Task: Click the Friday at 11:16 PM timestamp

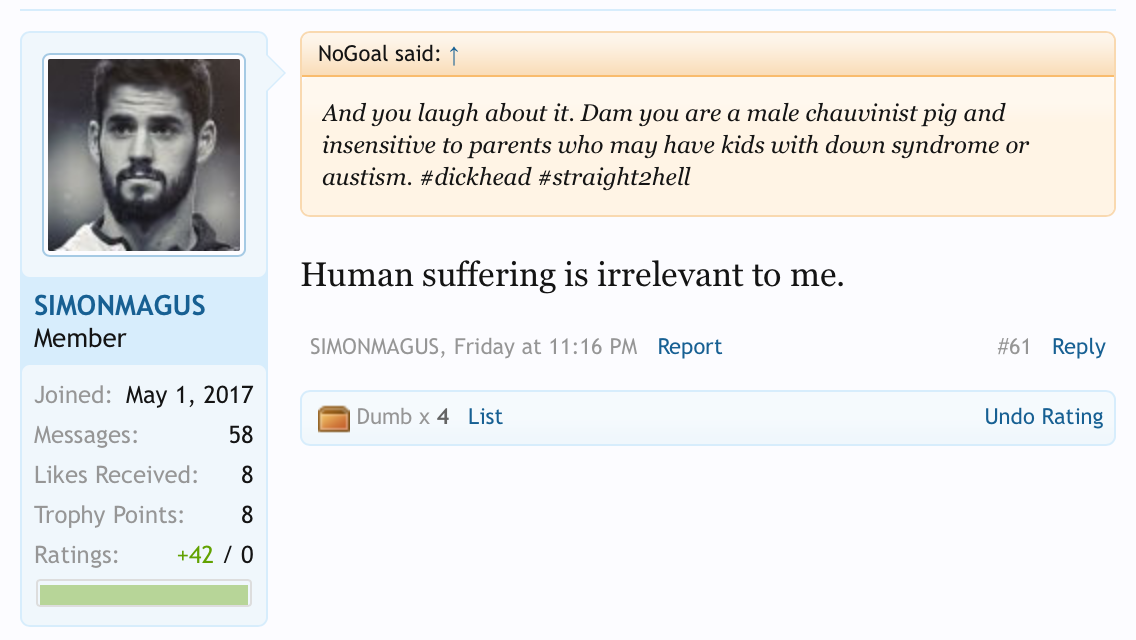Action: [x=545, y=347]
